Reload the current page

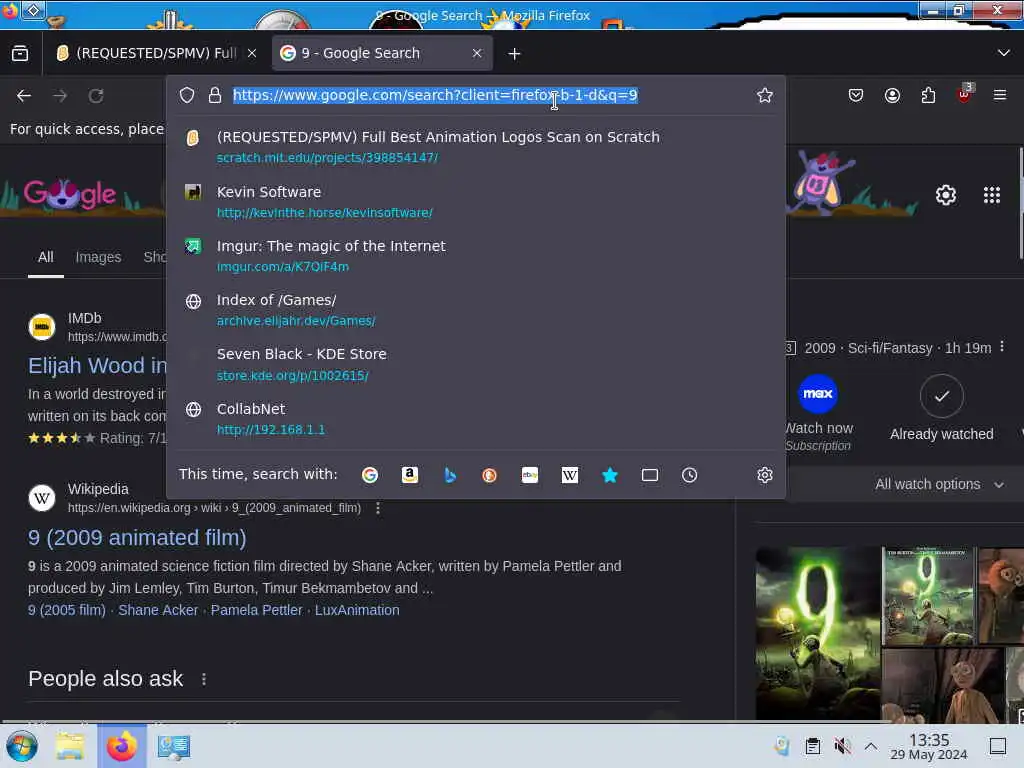[x=96, y=96]
